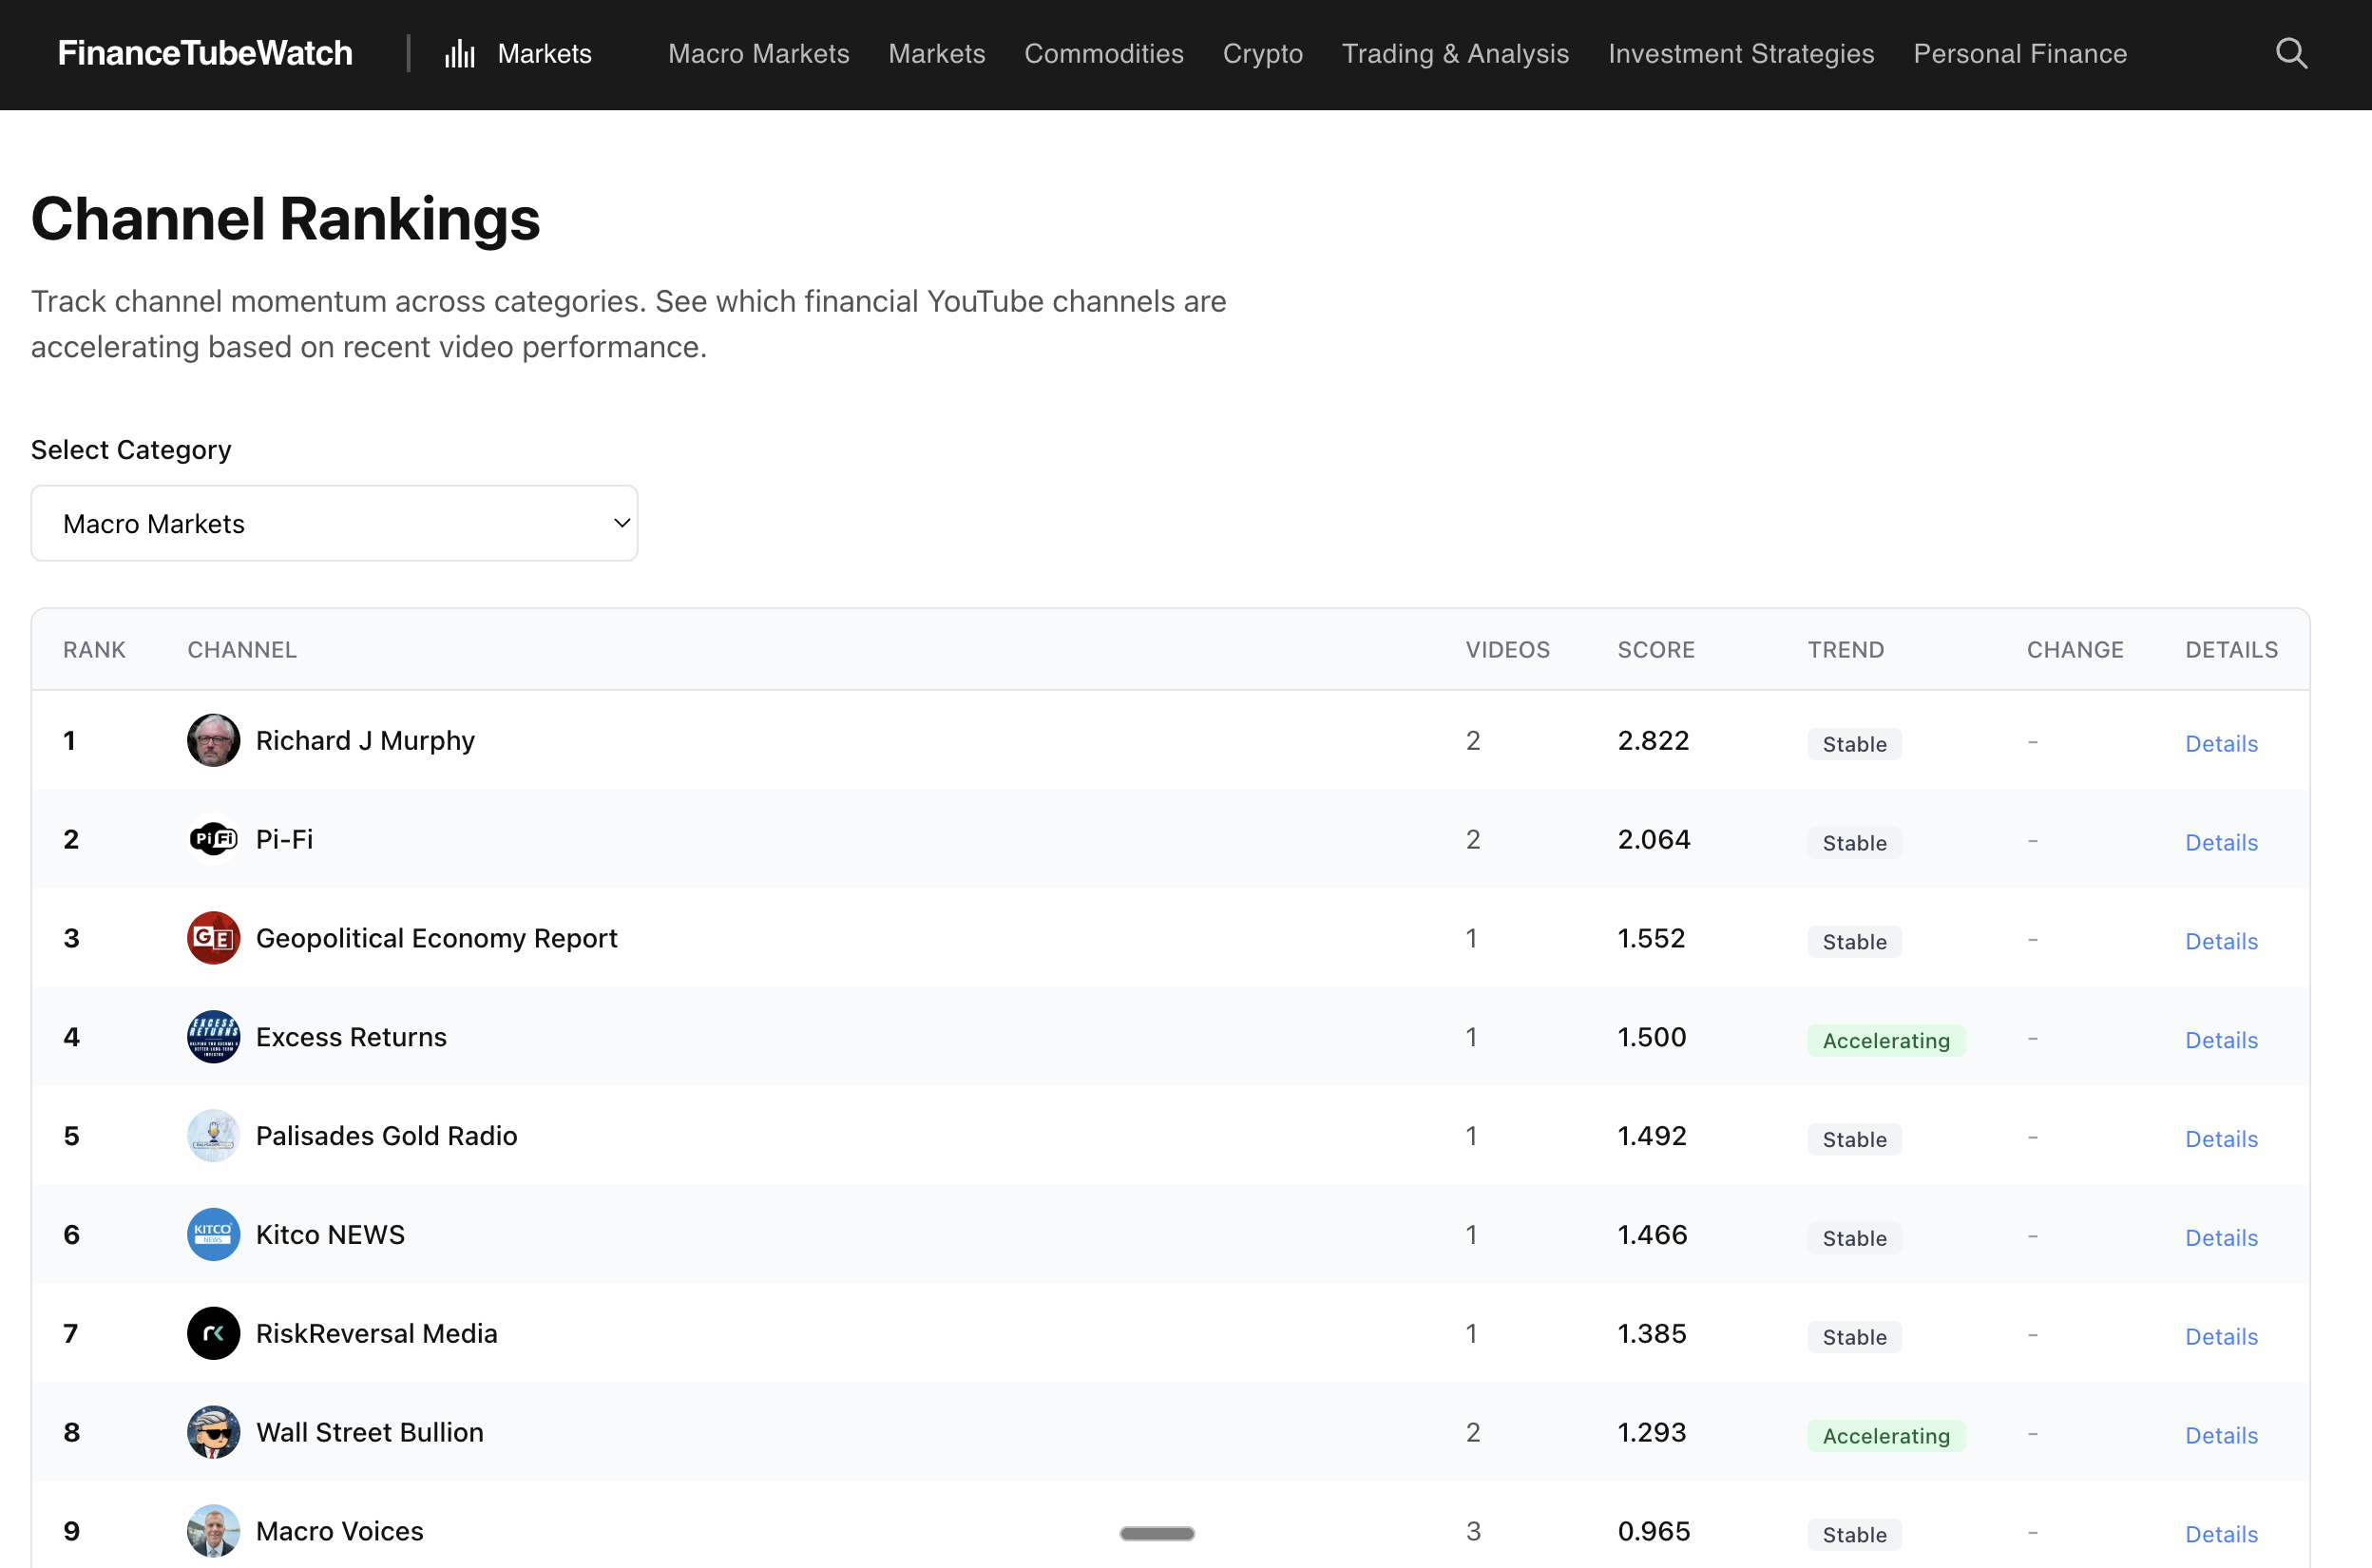Image resolution: width=2372 pixels, height=1568 pixels.
Task: Click Details for Wall Street Bullion
Action: [x=2221, y=1435]
